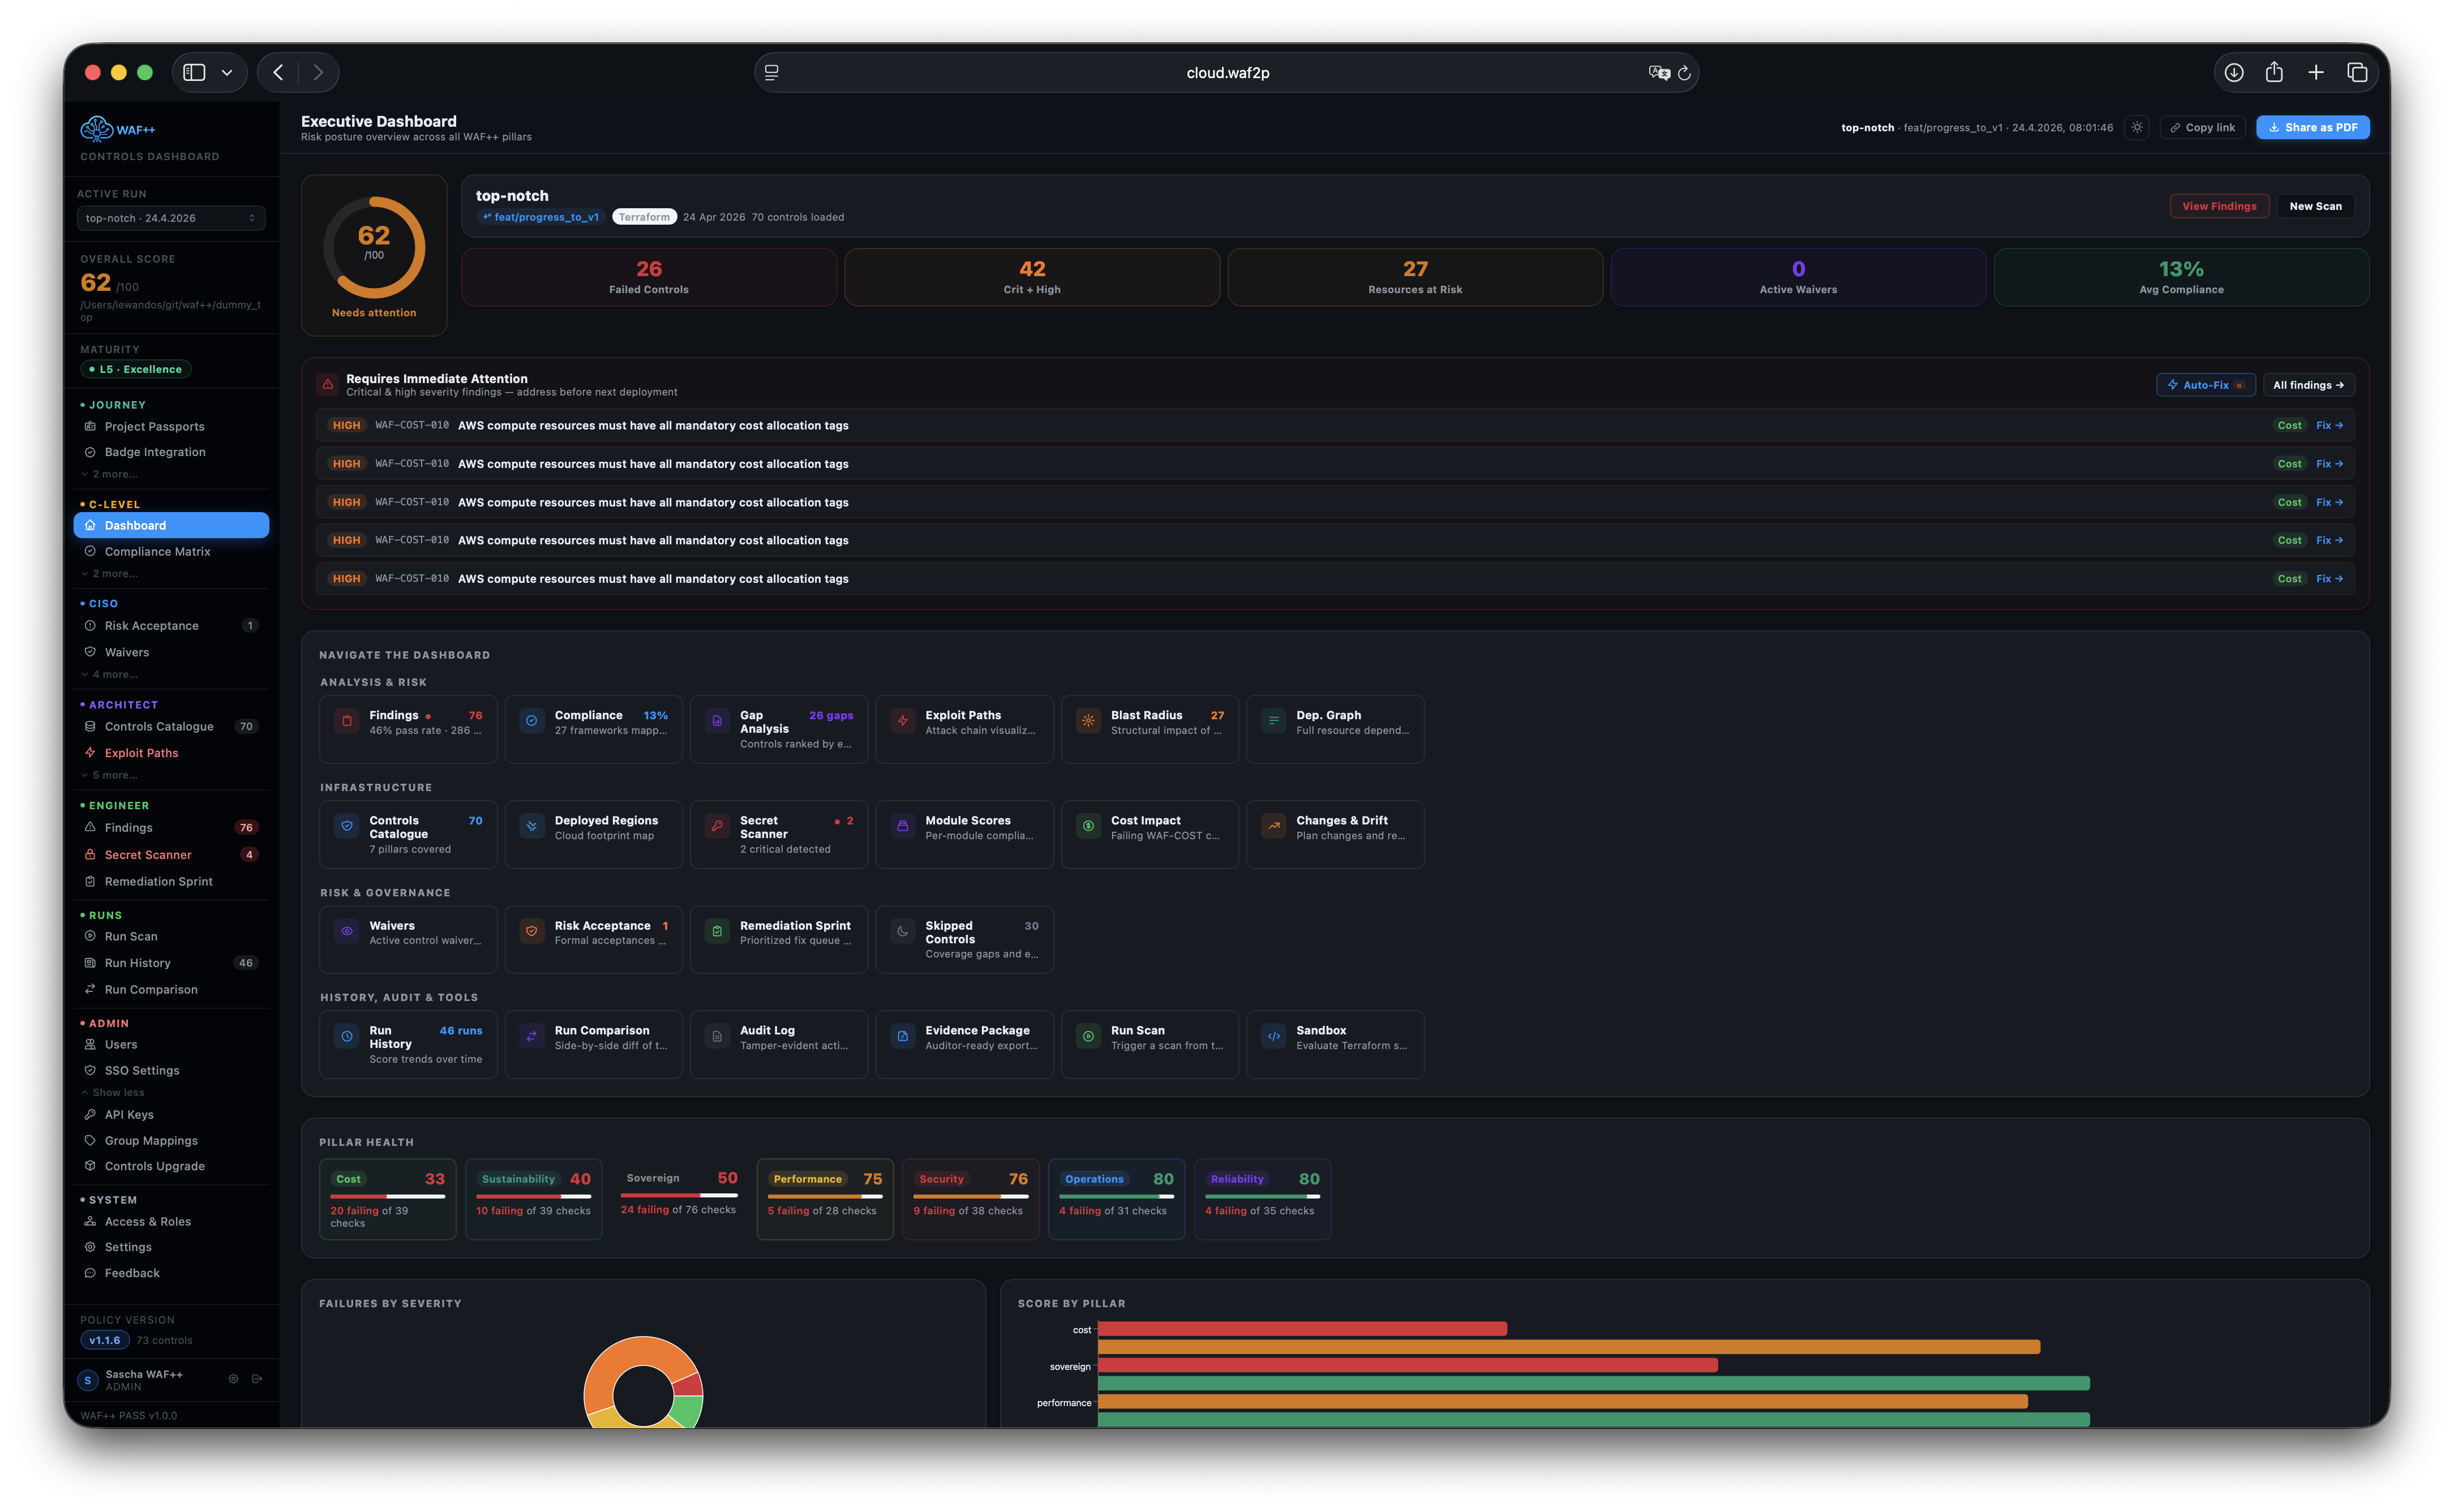Select the Performance pillar health bar

pyautogui.click(x=825, y=1196)
